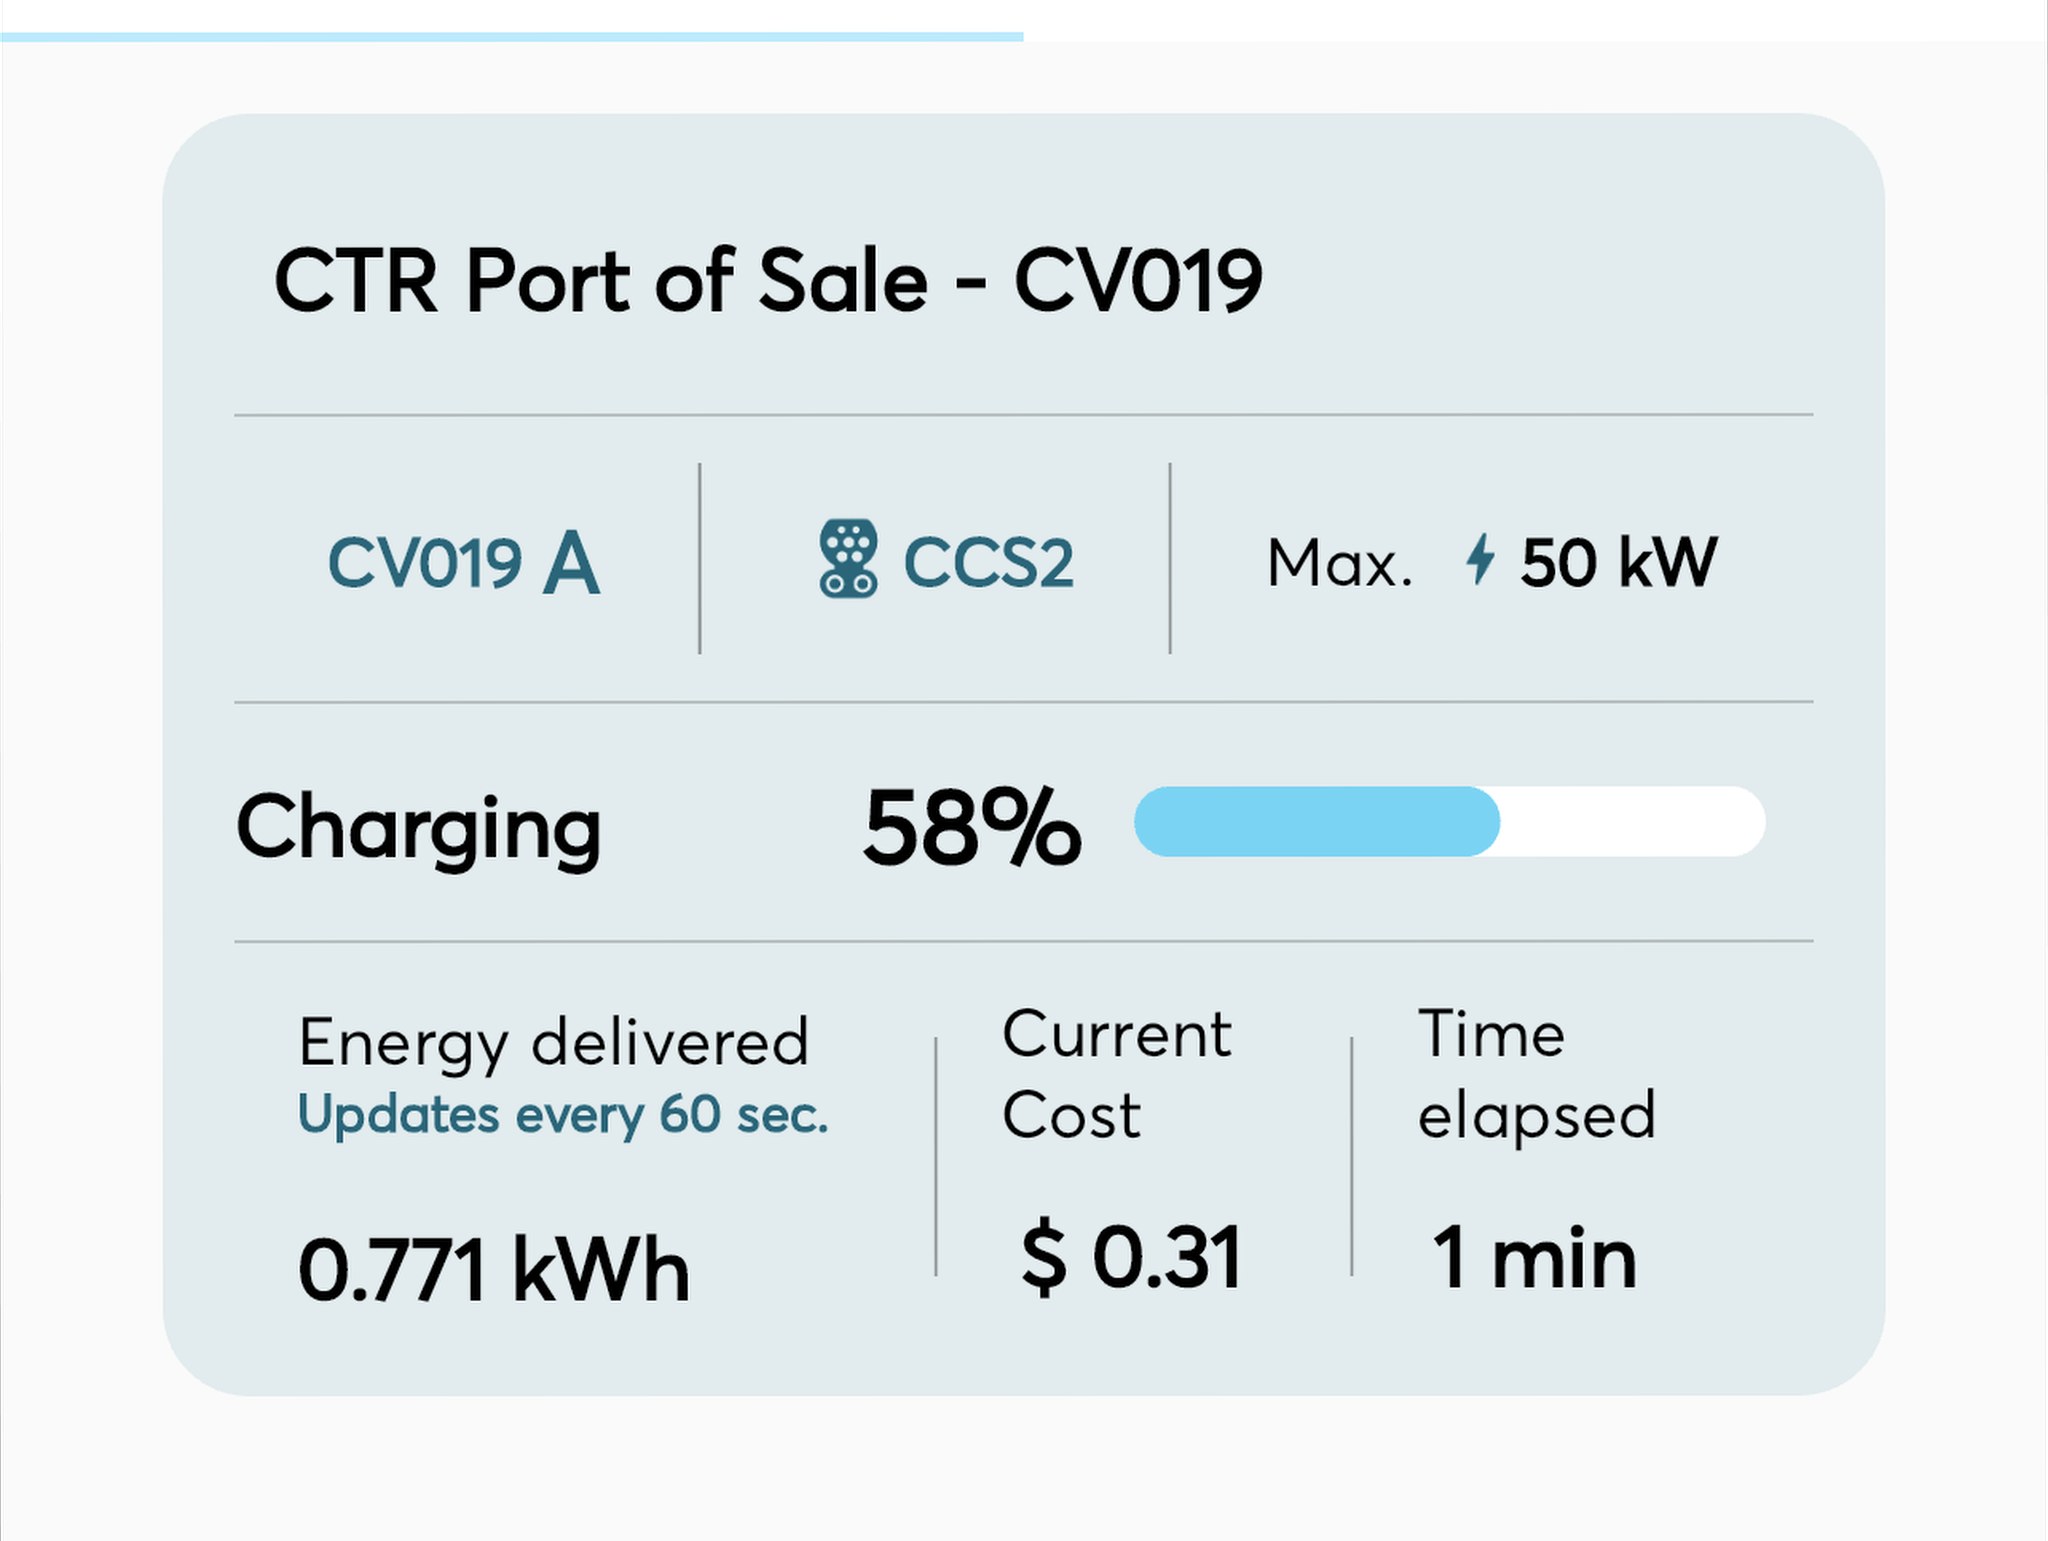Click the Energy delivered heading
This screenshot has height=1541, width=2048.
(553, 1043)
